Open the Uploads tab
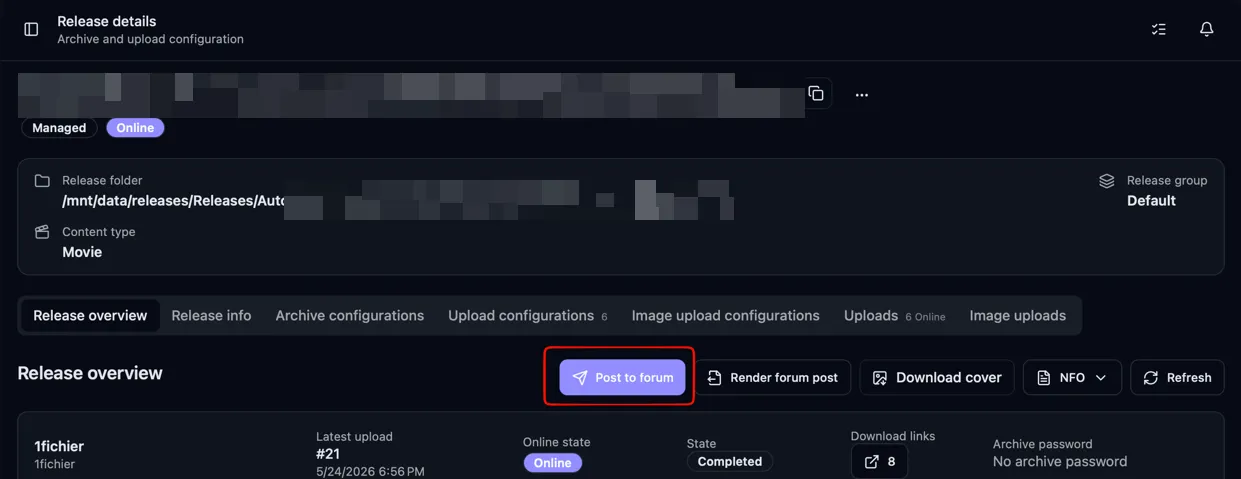This screenshot has width=1241, height=479. point(894,315)
